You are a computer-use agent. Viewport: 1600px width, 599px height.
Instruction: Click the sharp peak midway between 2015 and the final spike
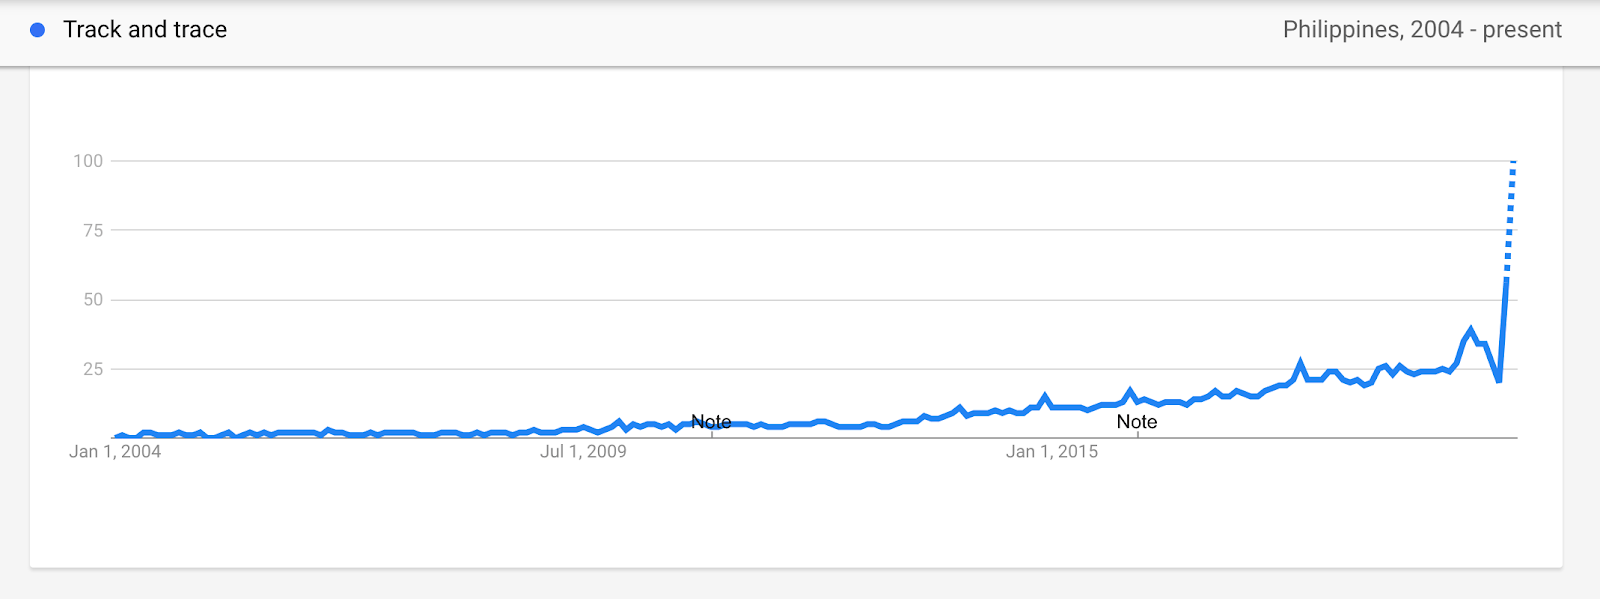[1300, 362]
